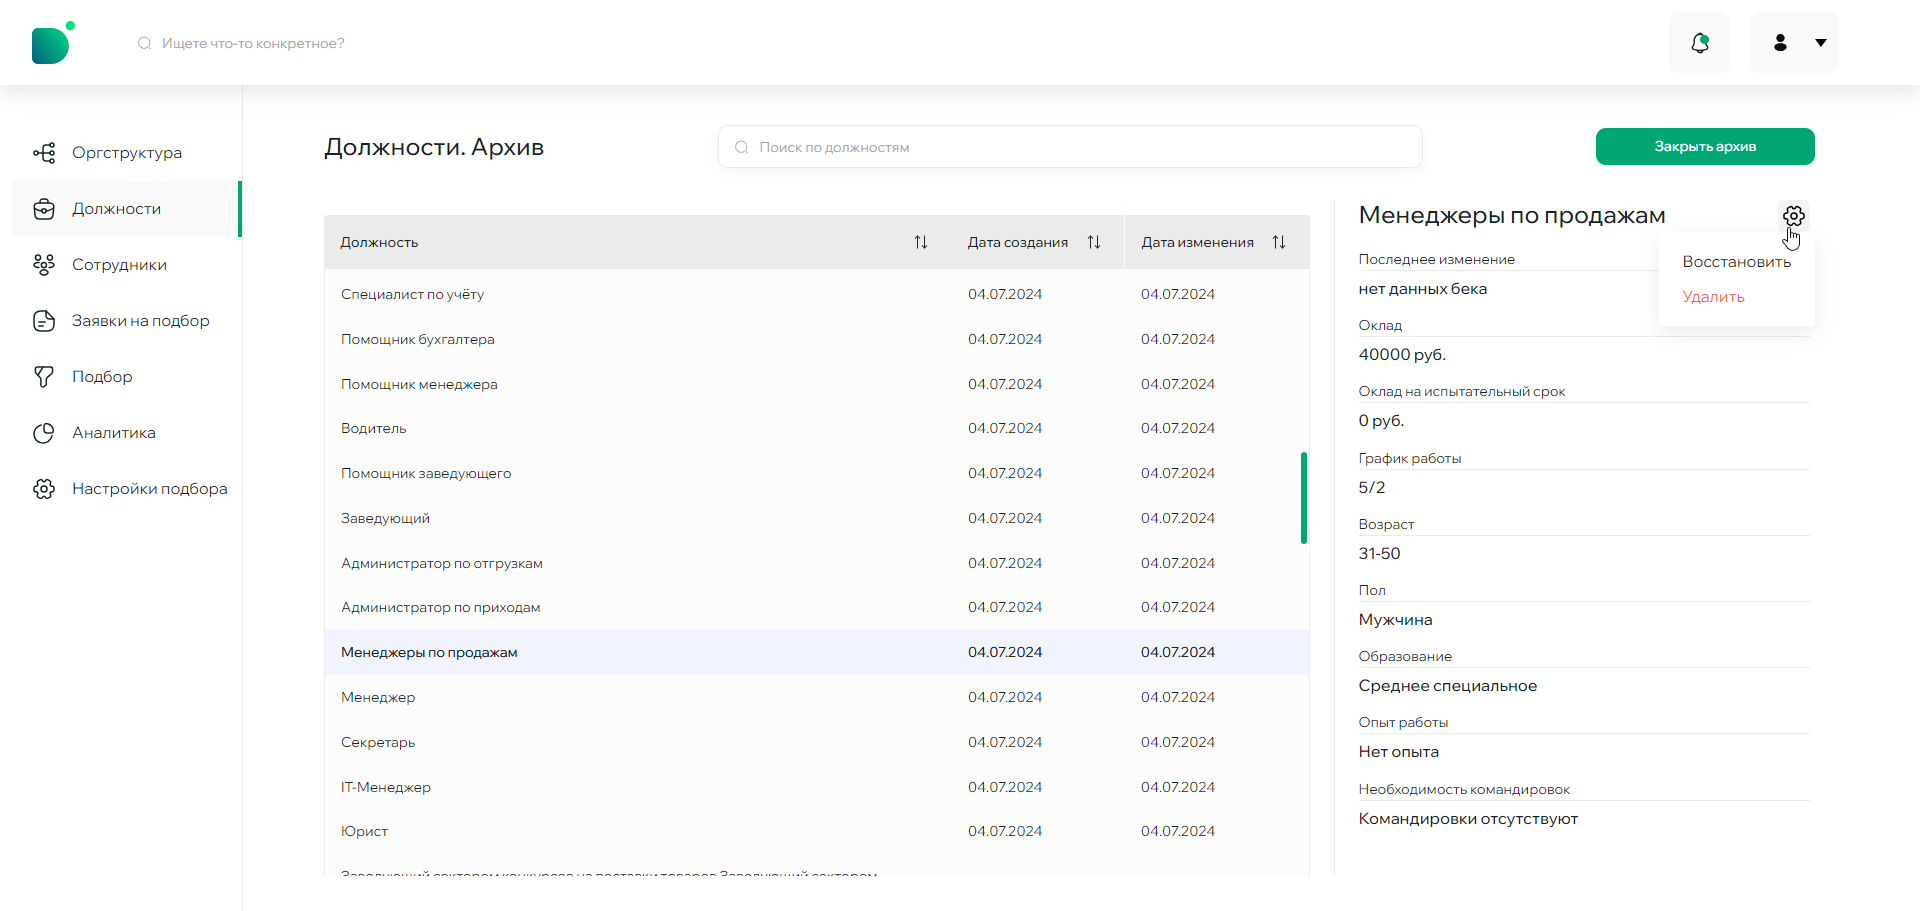Viewport: 1920px width, 911px height.
Task: Sort by Дата создания arrows
Action: click(1094, 242)
